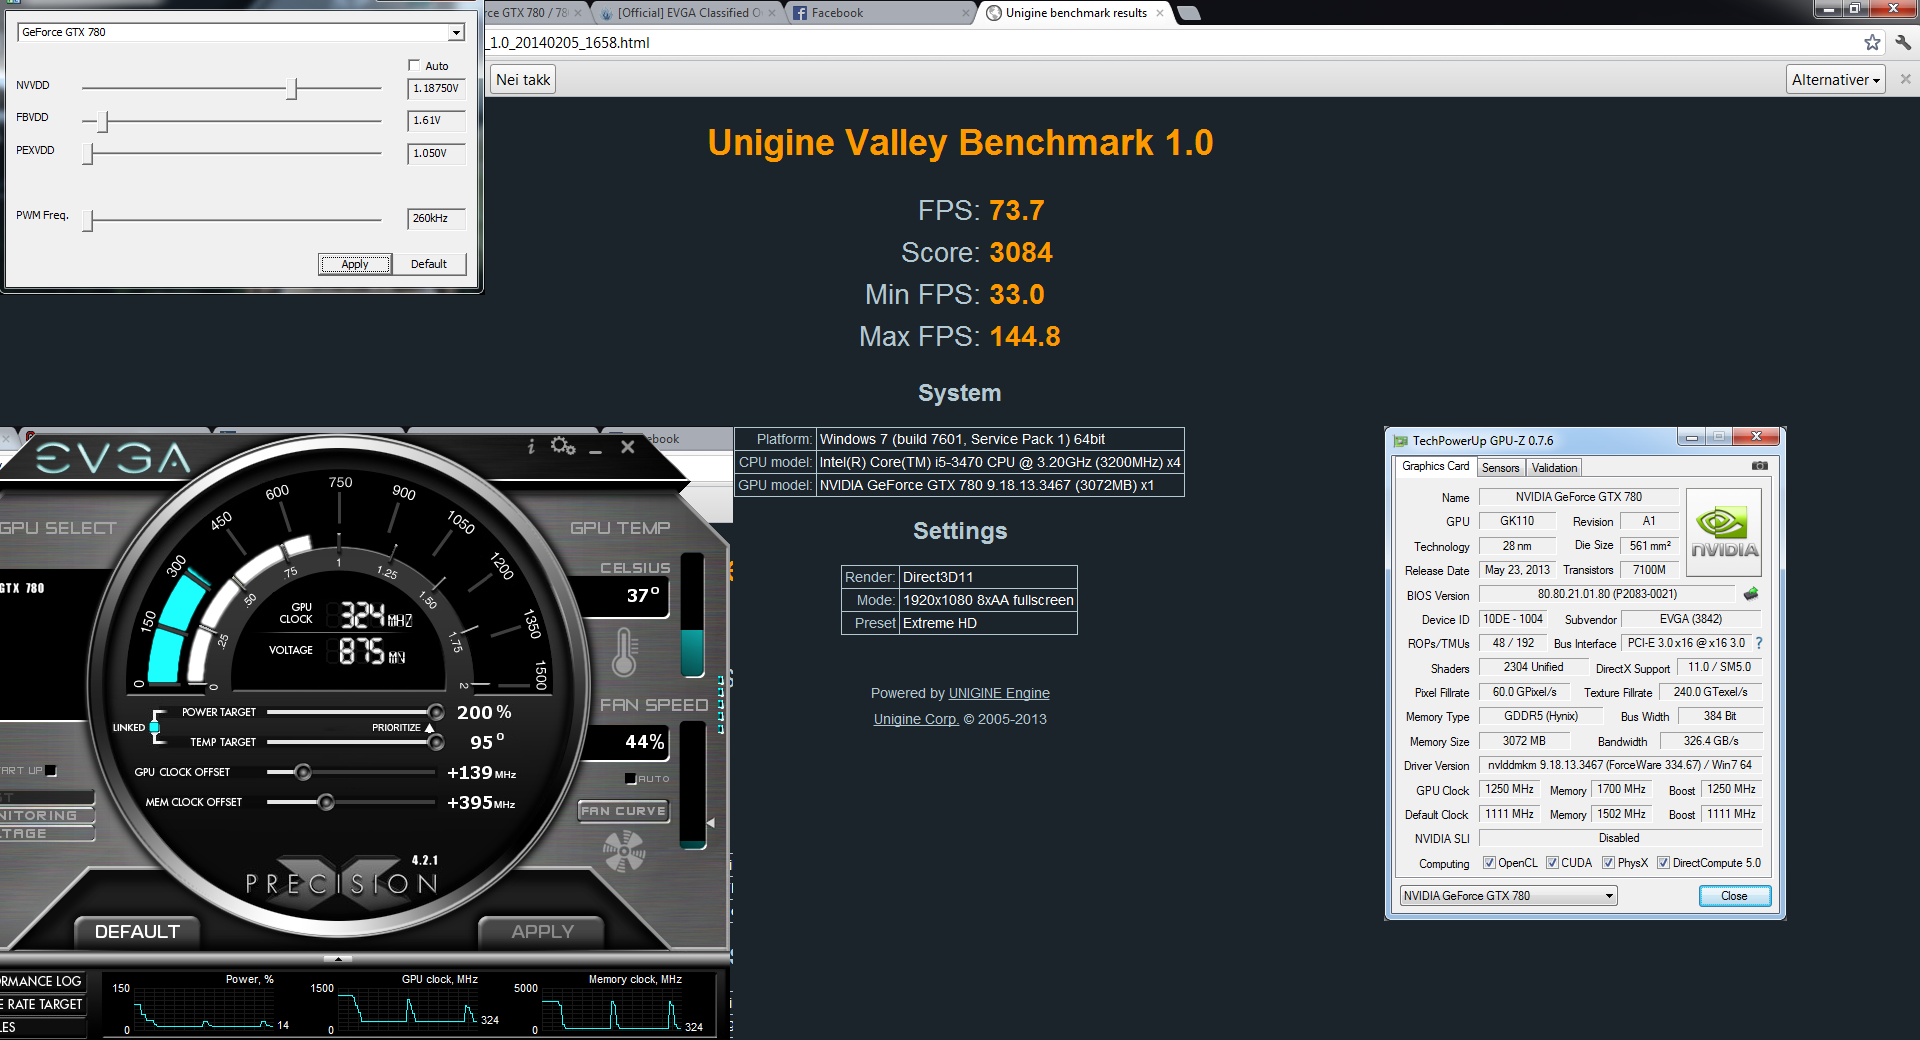The height and width of the screenshot is (1040, 1920).
Task: Click the Close button in GPU-Z
Action: pos(1734,896)
